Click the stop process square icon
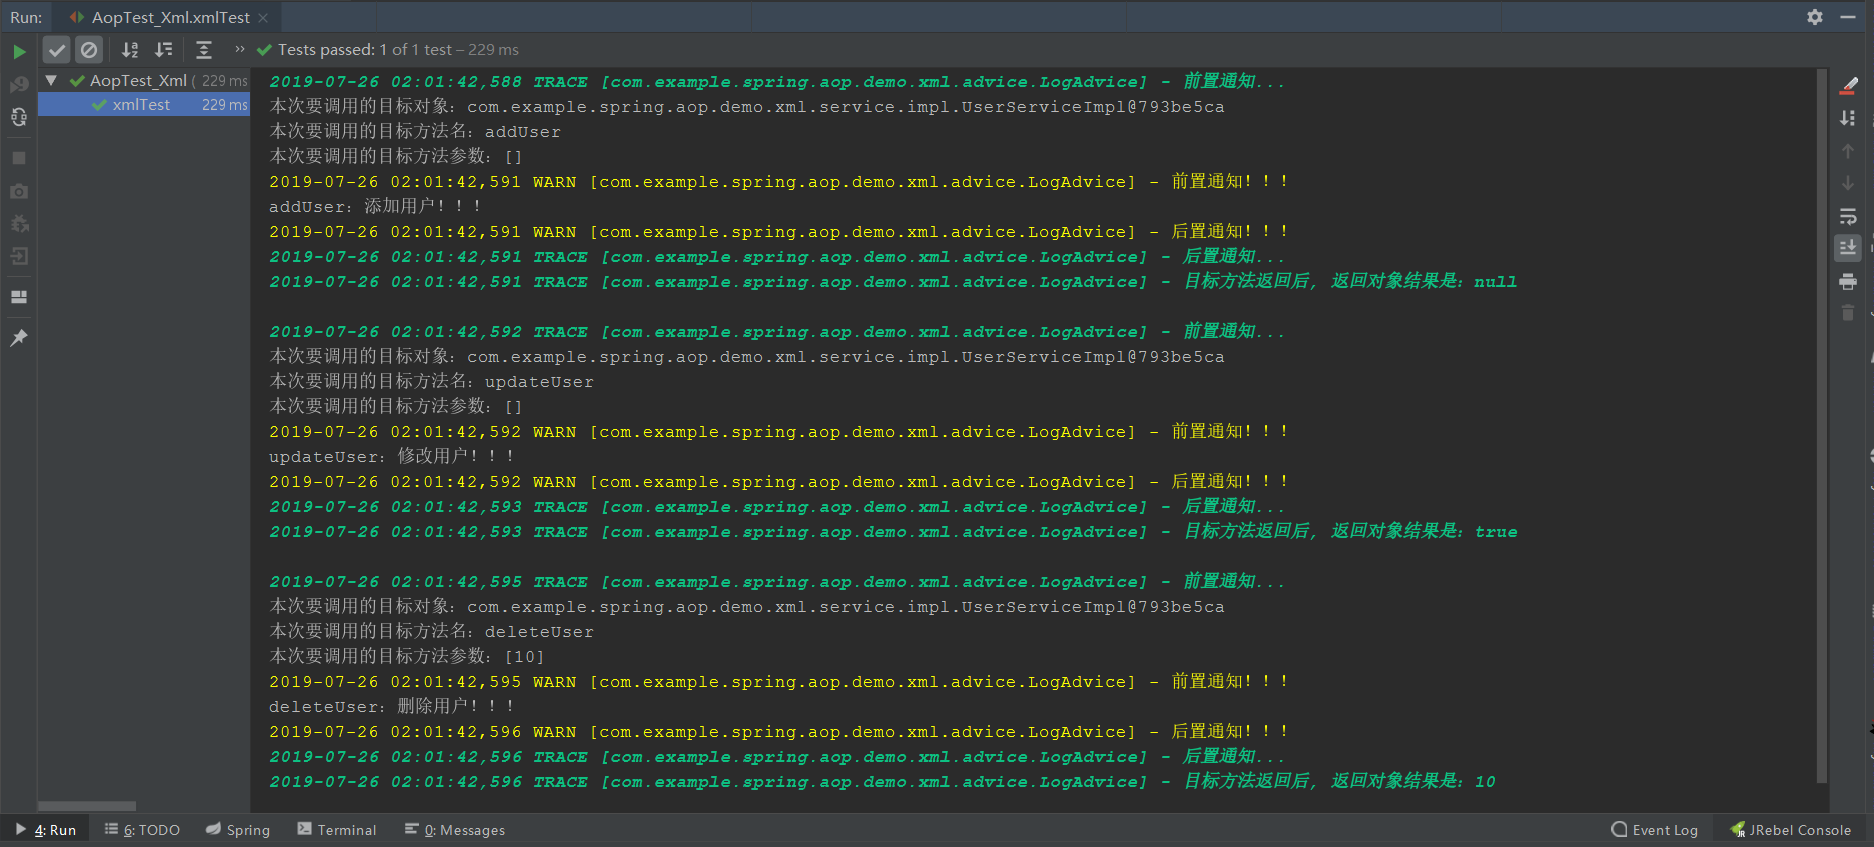1874x847 pixels. pyautogui.click(x=19, y=158)
